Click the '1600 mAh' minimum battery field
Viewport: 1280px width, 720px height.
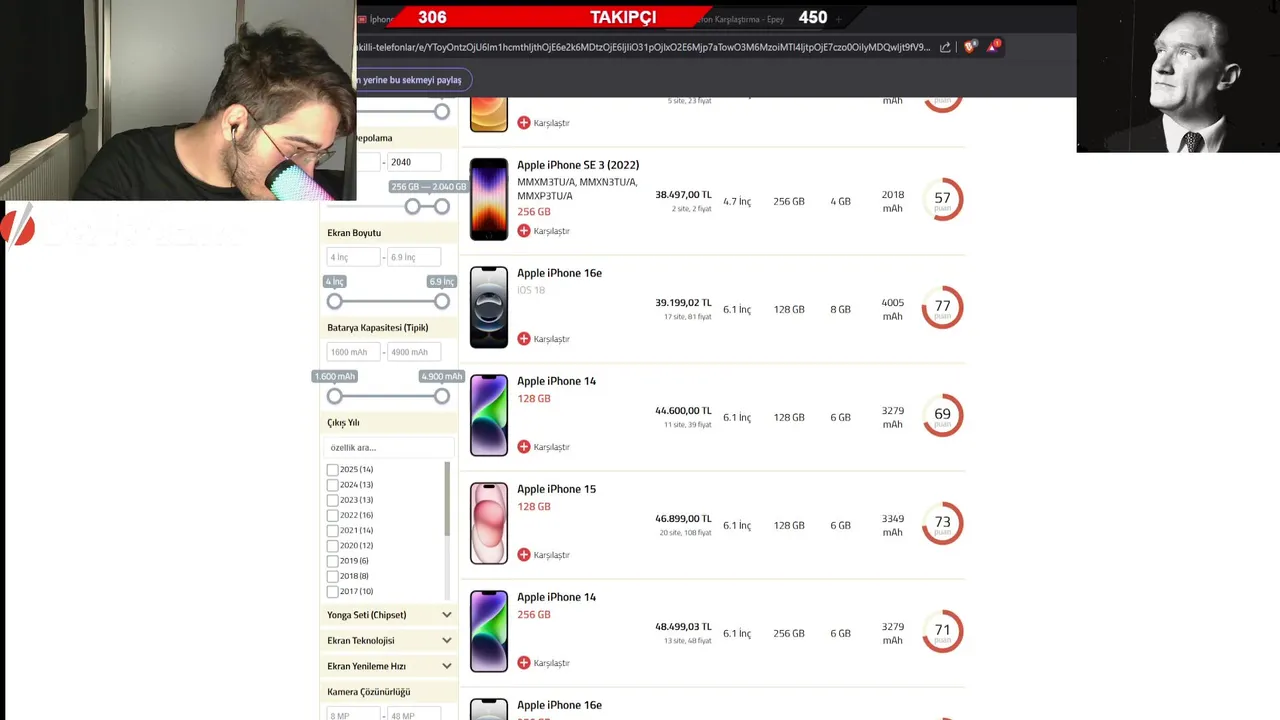(x=353, y=352)
